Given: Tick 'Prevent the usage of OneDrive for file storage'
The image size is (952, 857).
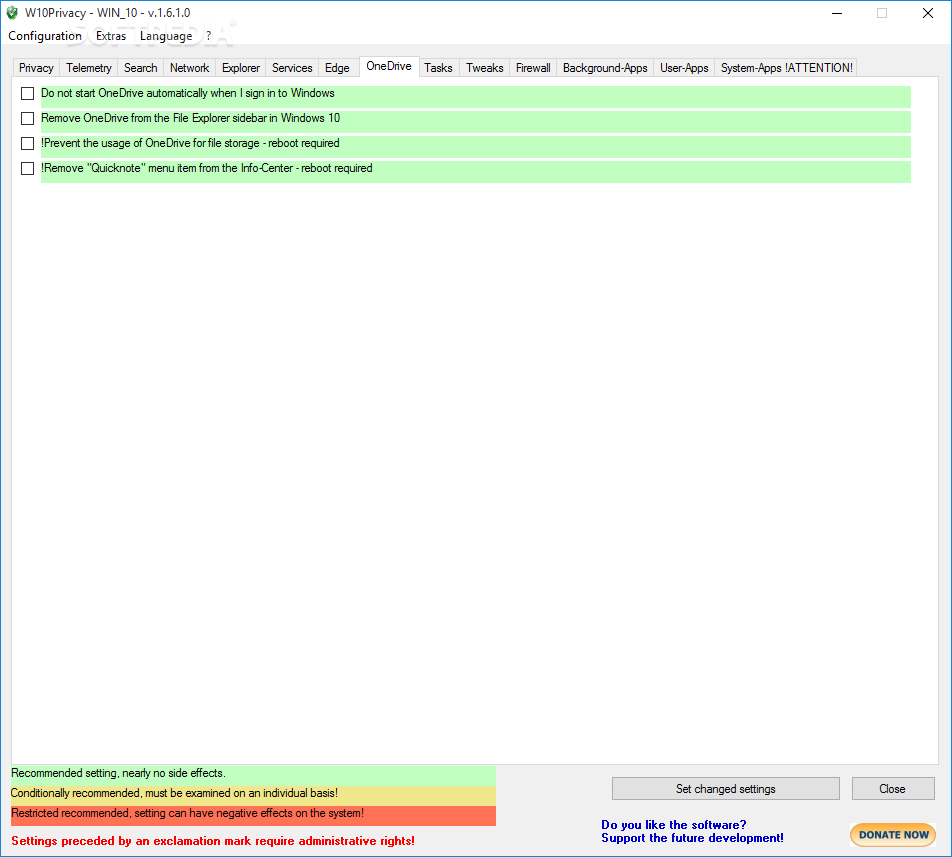Looking at the screenshot, I should click(x=27, y=143).
